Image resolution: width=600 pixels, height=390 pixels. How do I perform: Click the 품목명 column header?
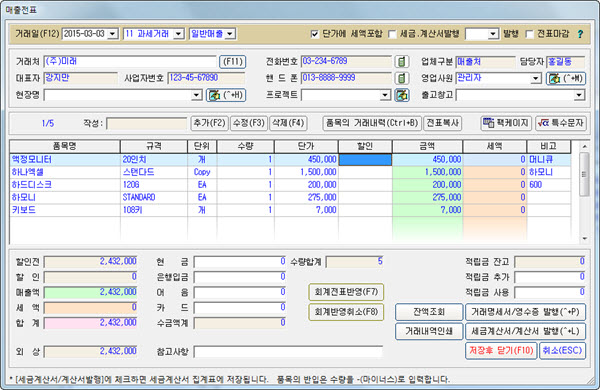(x=65, y=146)
